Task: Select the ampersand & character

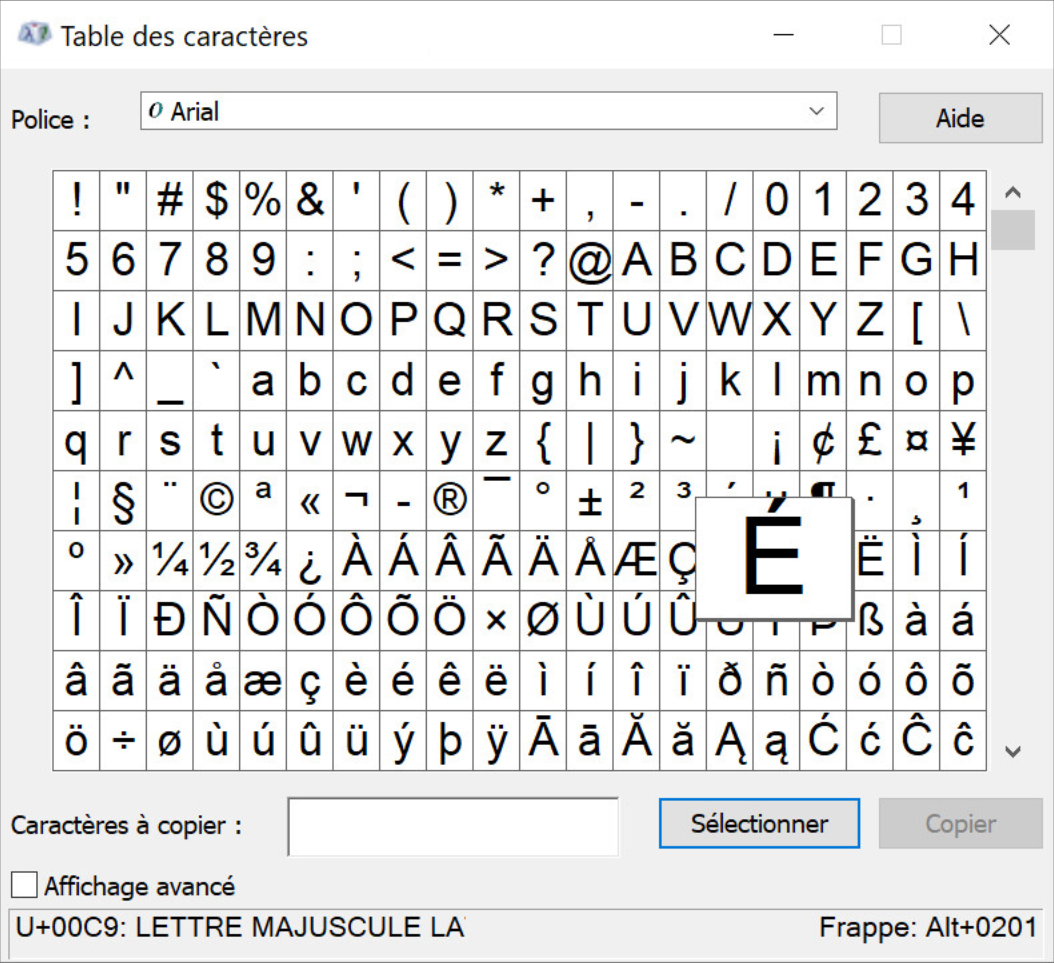Action: 310,200
